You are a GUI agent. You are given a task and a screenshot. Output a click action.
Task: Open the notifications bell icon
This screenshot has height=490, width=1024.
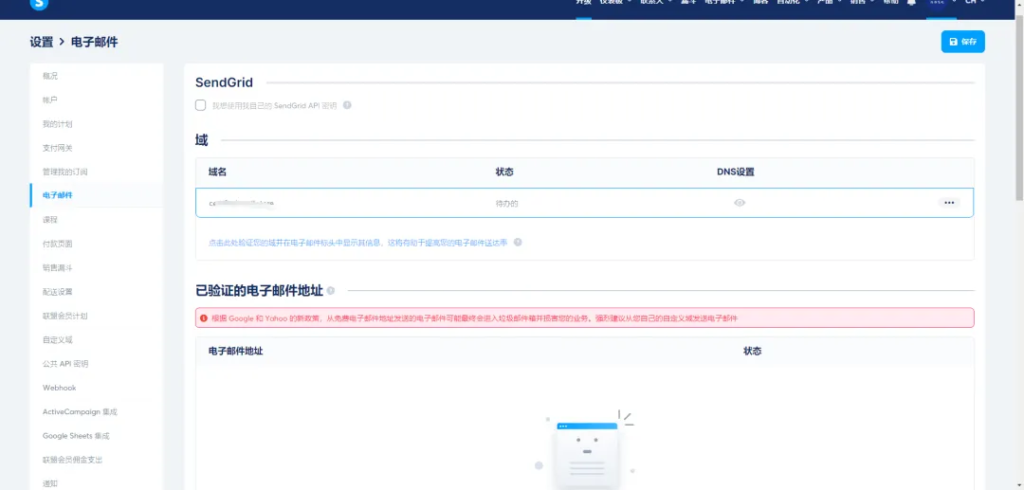coord(912,3)
